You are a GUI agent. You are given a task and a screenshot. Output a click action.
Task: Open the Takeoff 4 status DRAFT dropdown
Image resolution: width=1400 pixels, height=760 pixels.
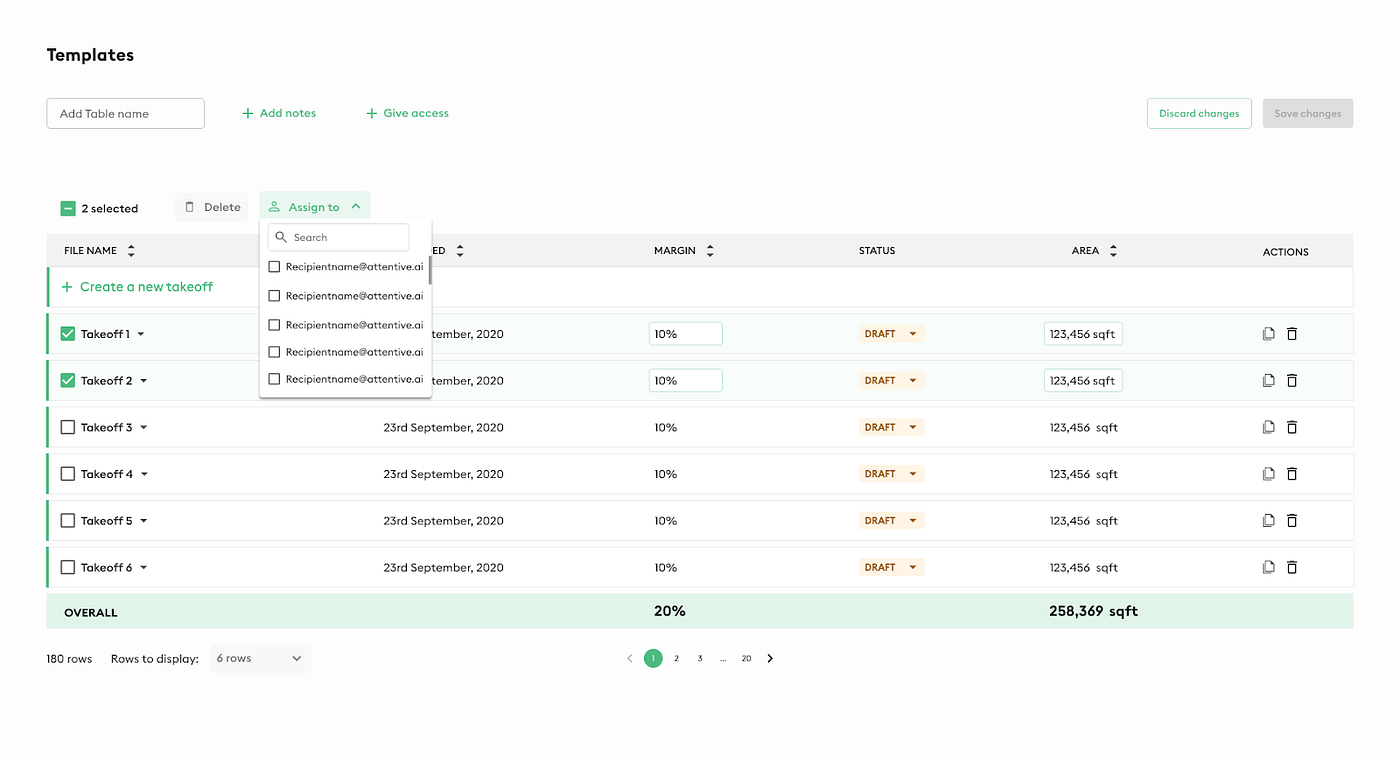pyautogui.click(x=891, y=474)
